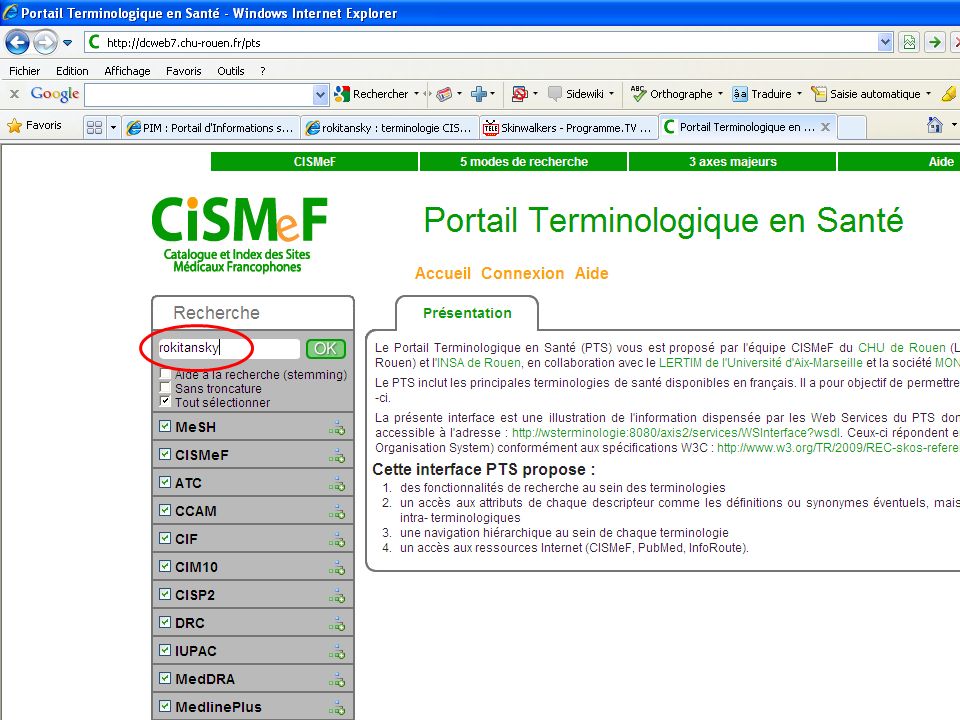This screenshot has width=960, height=720.
Task: Switch to the PIM Portail d'Informations tab
Action: tap(211, 127)
